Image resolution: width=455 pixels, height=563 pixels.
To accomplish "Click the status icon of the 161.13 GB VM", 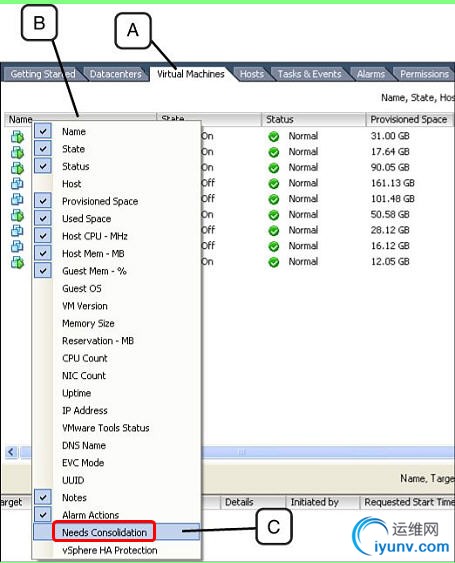I will [x=274, y=183].
